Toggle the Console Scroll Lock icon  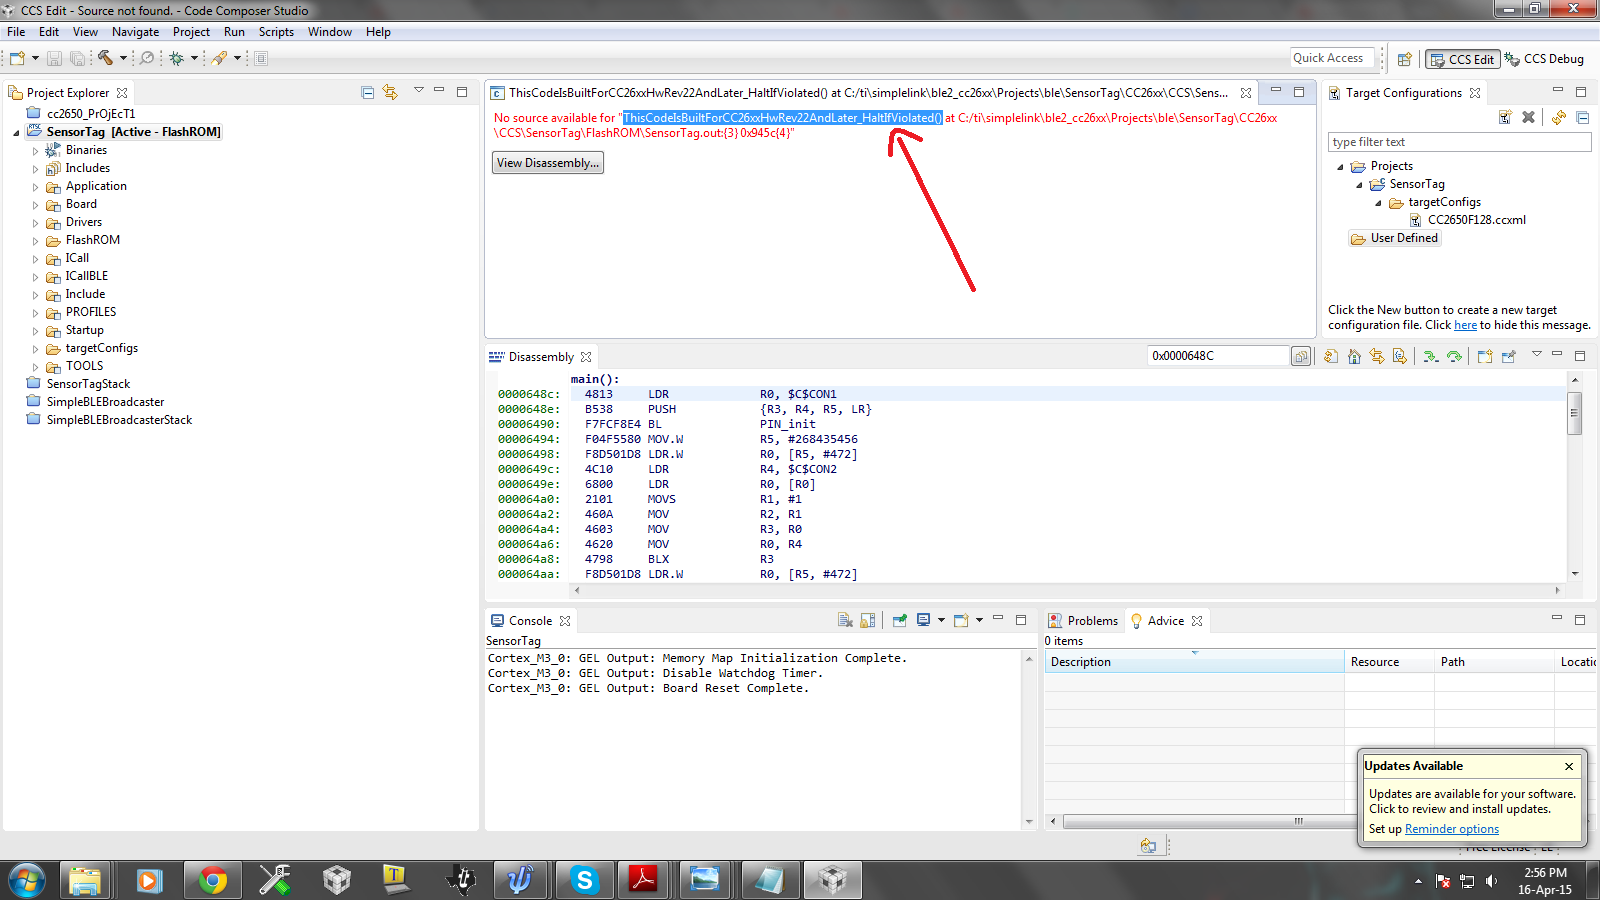[x=867, y=620]
